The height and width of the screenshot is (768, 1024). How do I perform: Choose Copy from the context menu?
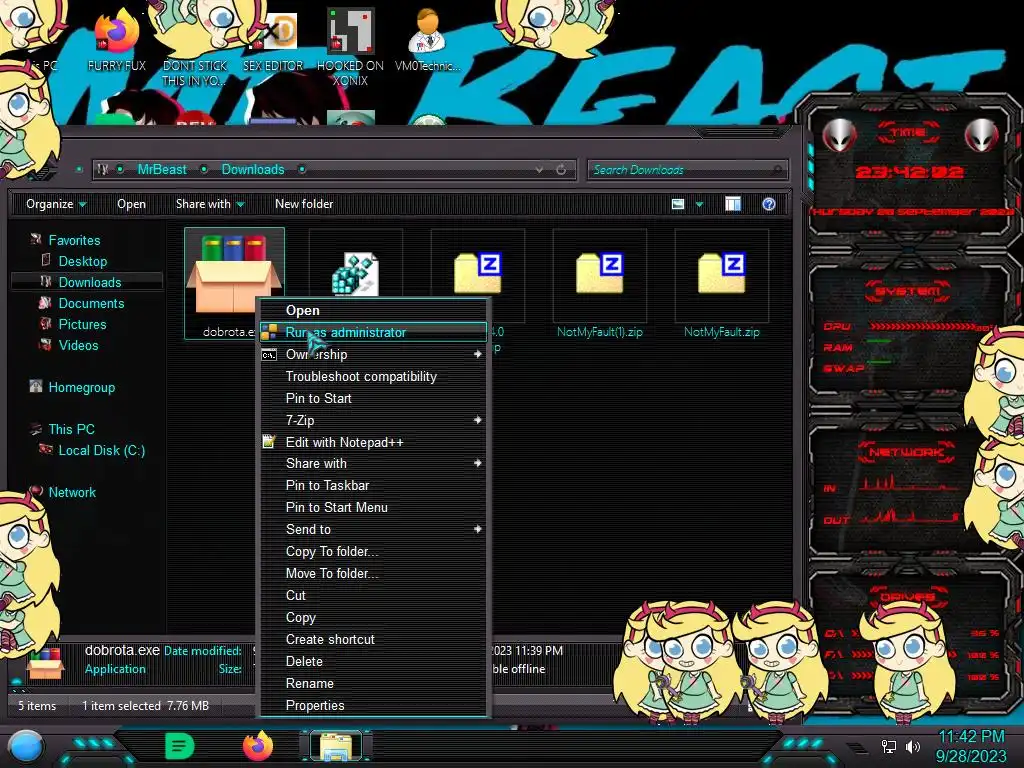point(374,617)
